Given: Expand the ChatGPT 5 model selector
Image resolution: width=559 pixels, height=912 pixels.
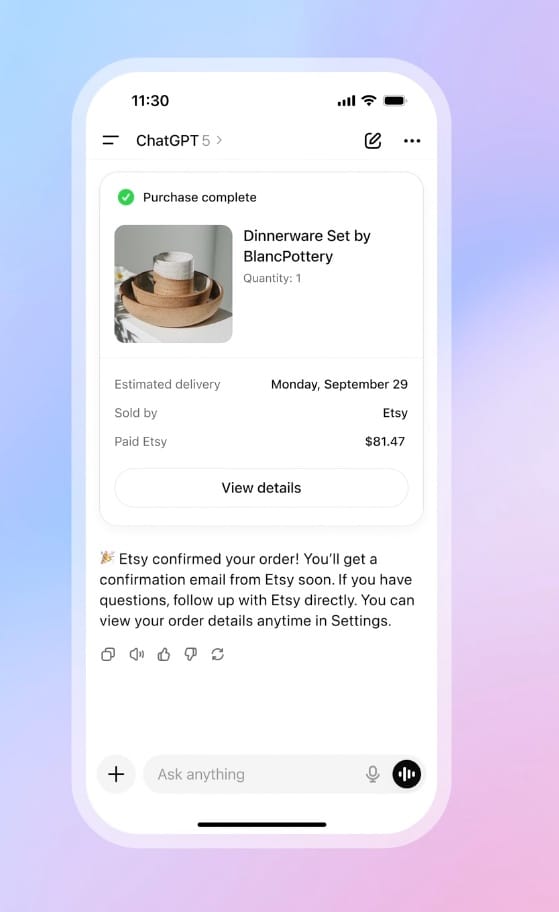Looking at the screenshot, I should 179,141.
